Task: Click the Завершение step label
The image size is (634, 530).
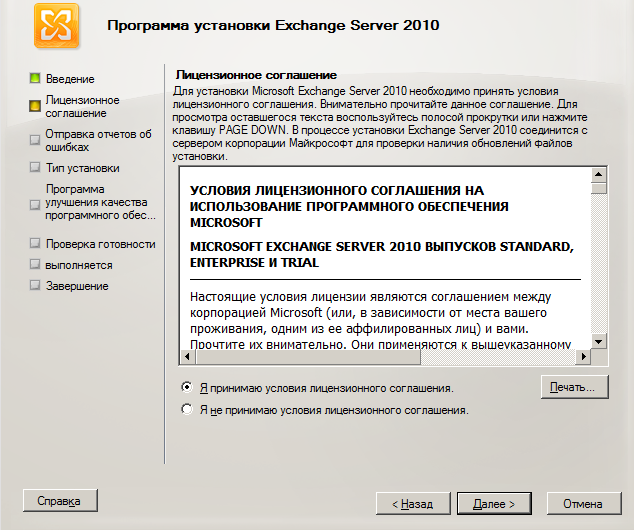Action: coord(77,286)
